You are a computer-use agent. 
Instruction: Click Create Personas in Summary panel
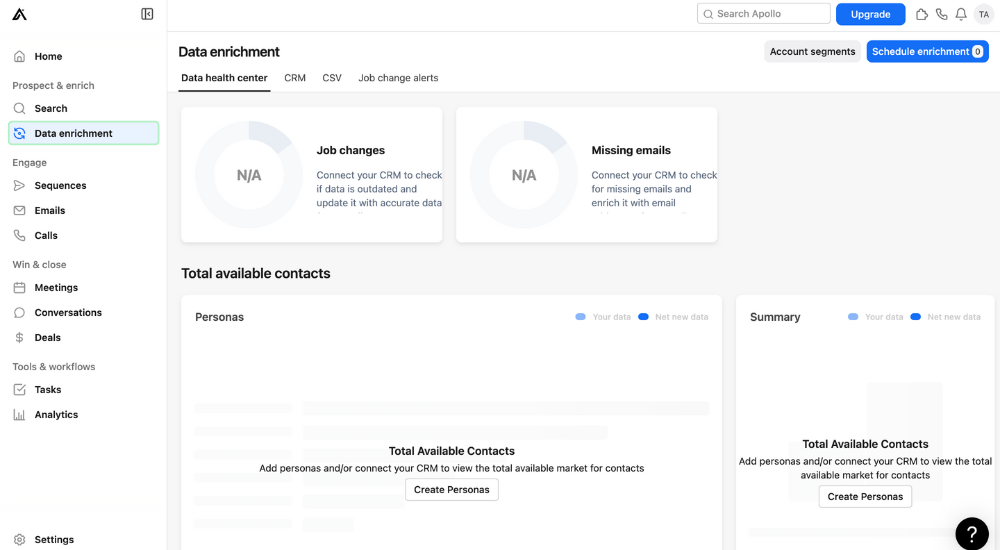[865, 497]
